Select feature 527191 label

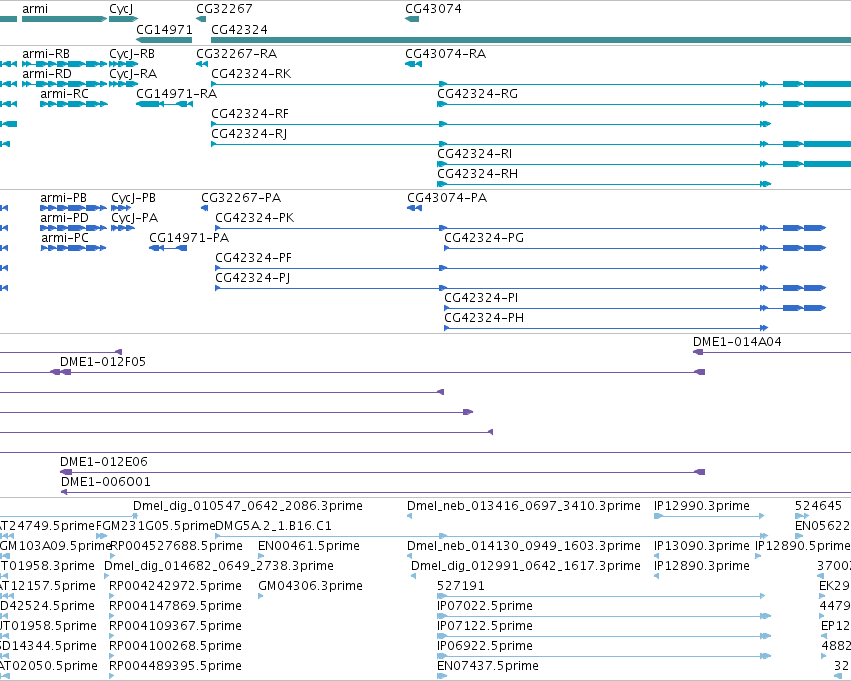[x=461, y=587]
